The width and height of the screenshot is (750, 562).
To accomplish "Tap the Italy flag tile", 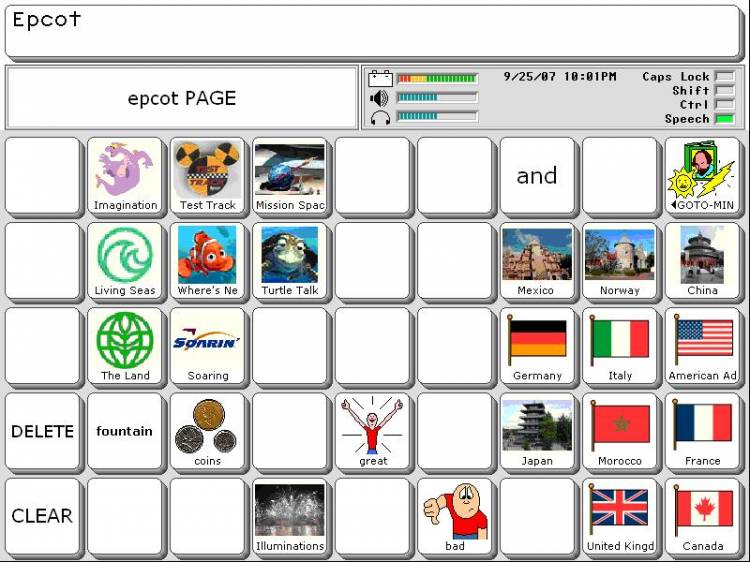I will 620,346.
